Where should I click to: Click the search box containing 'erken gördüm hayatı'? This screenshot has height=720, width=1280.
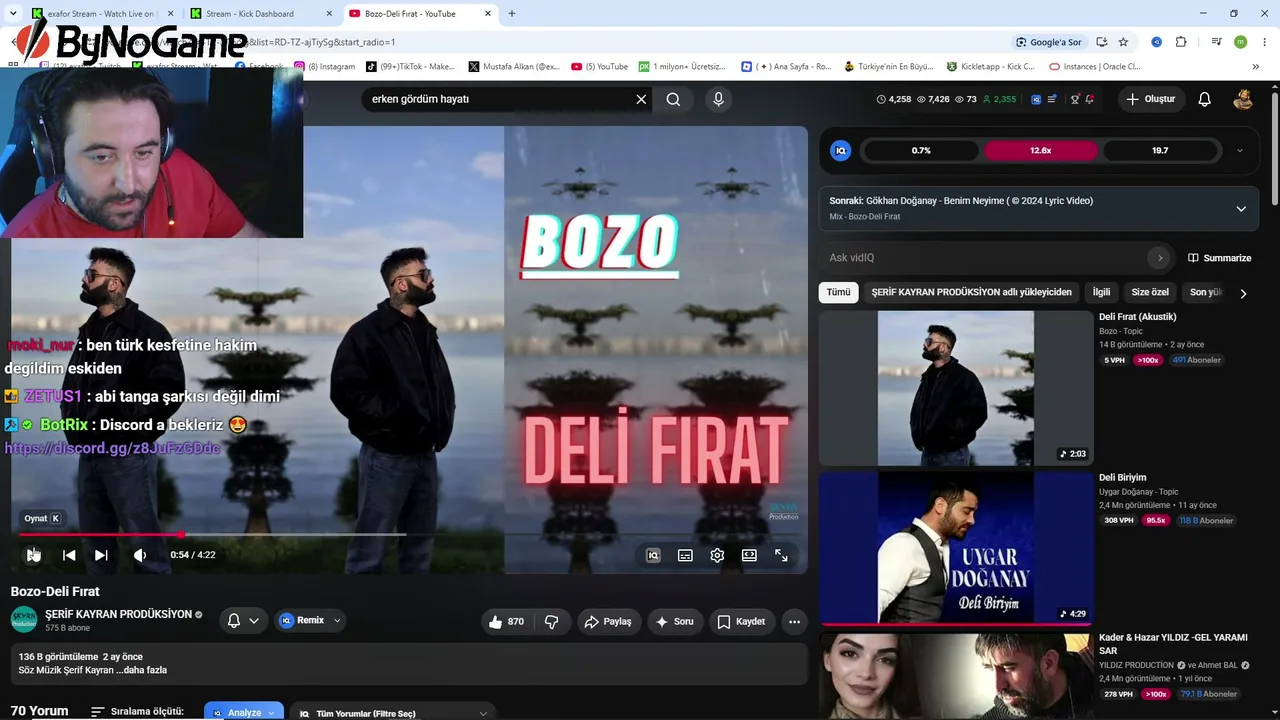(500, 99)
